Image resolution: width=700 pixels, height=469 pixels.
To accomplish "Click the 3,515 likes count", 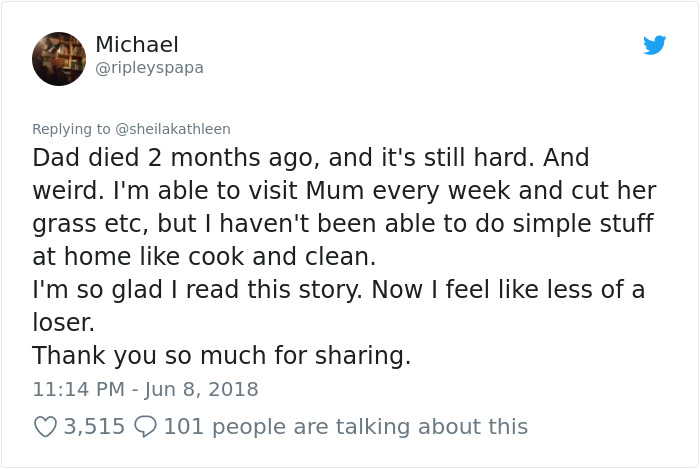I will pyautogui.click(x=94, y=427).
